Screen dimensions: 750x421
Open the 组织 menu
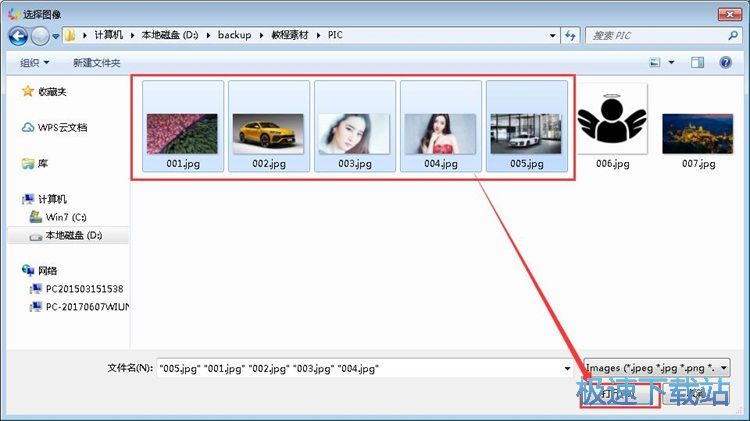(34, 63)
